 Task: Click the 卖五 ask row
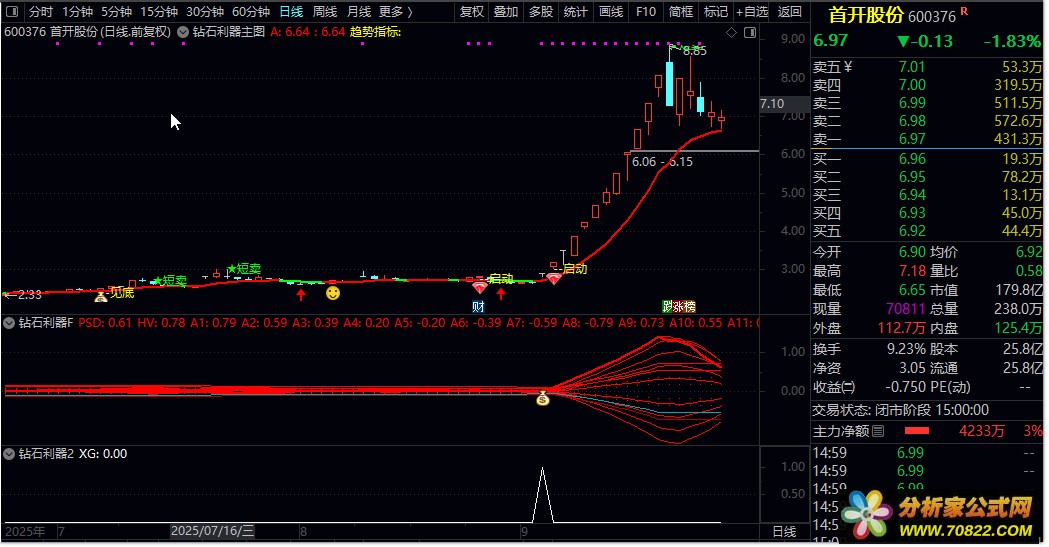tap(927, 67)
